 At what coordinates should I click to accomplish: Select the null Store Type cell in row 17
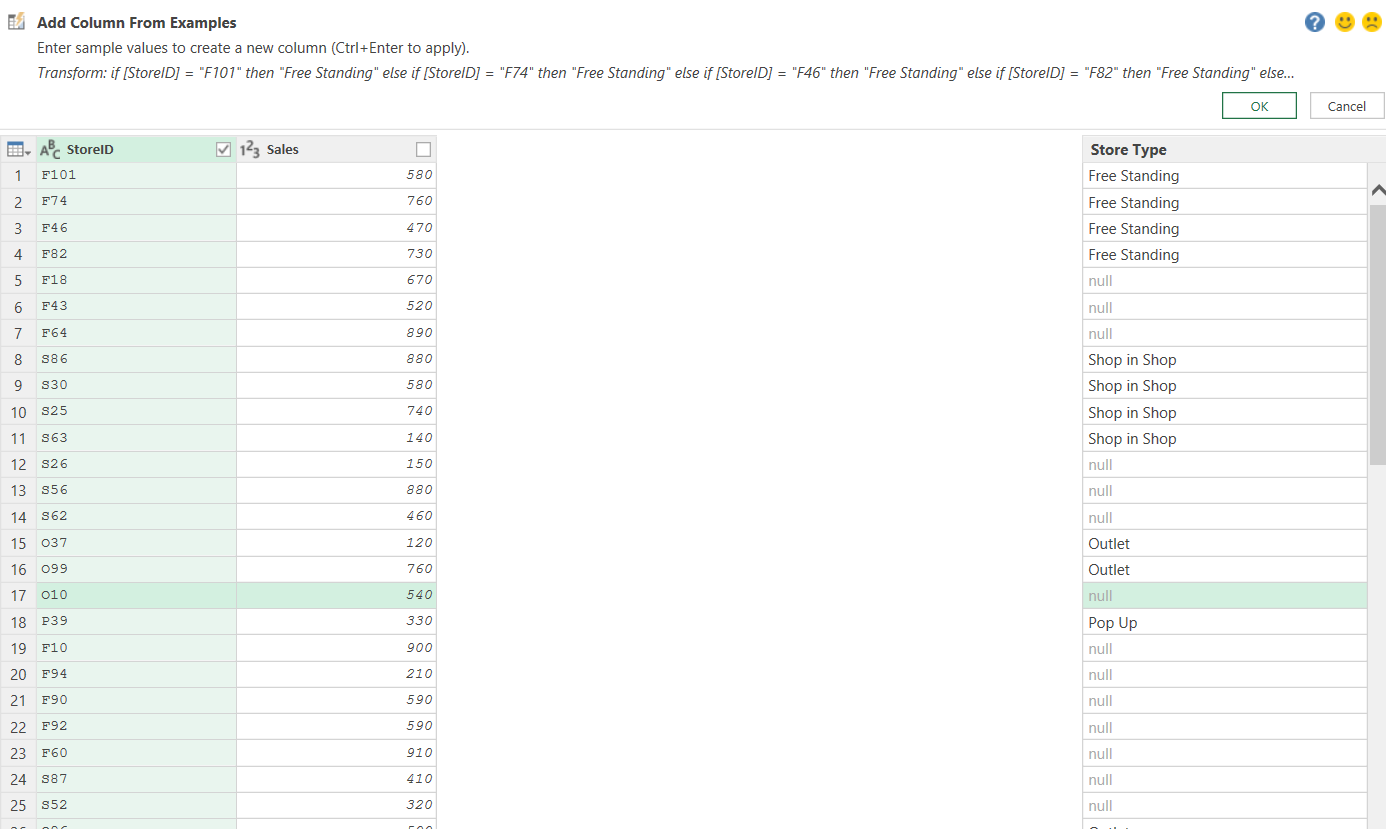coord(1224,596)
